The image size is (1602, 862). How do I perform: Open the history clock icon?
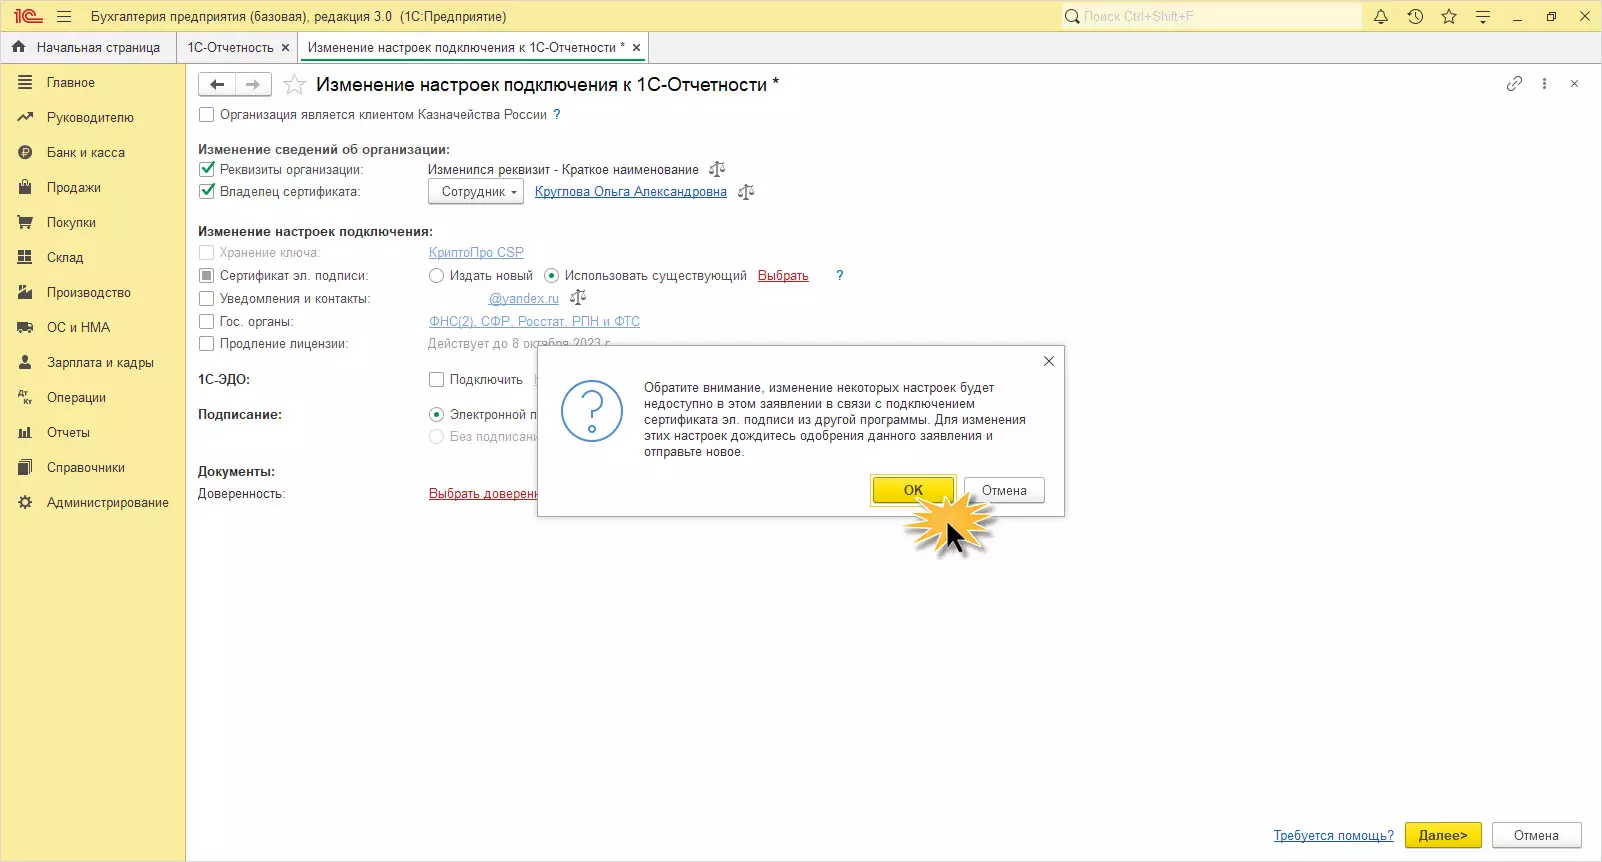pos(1415,16)
